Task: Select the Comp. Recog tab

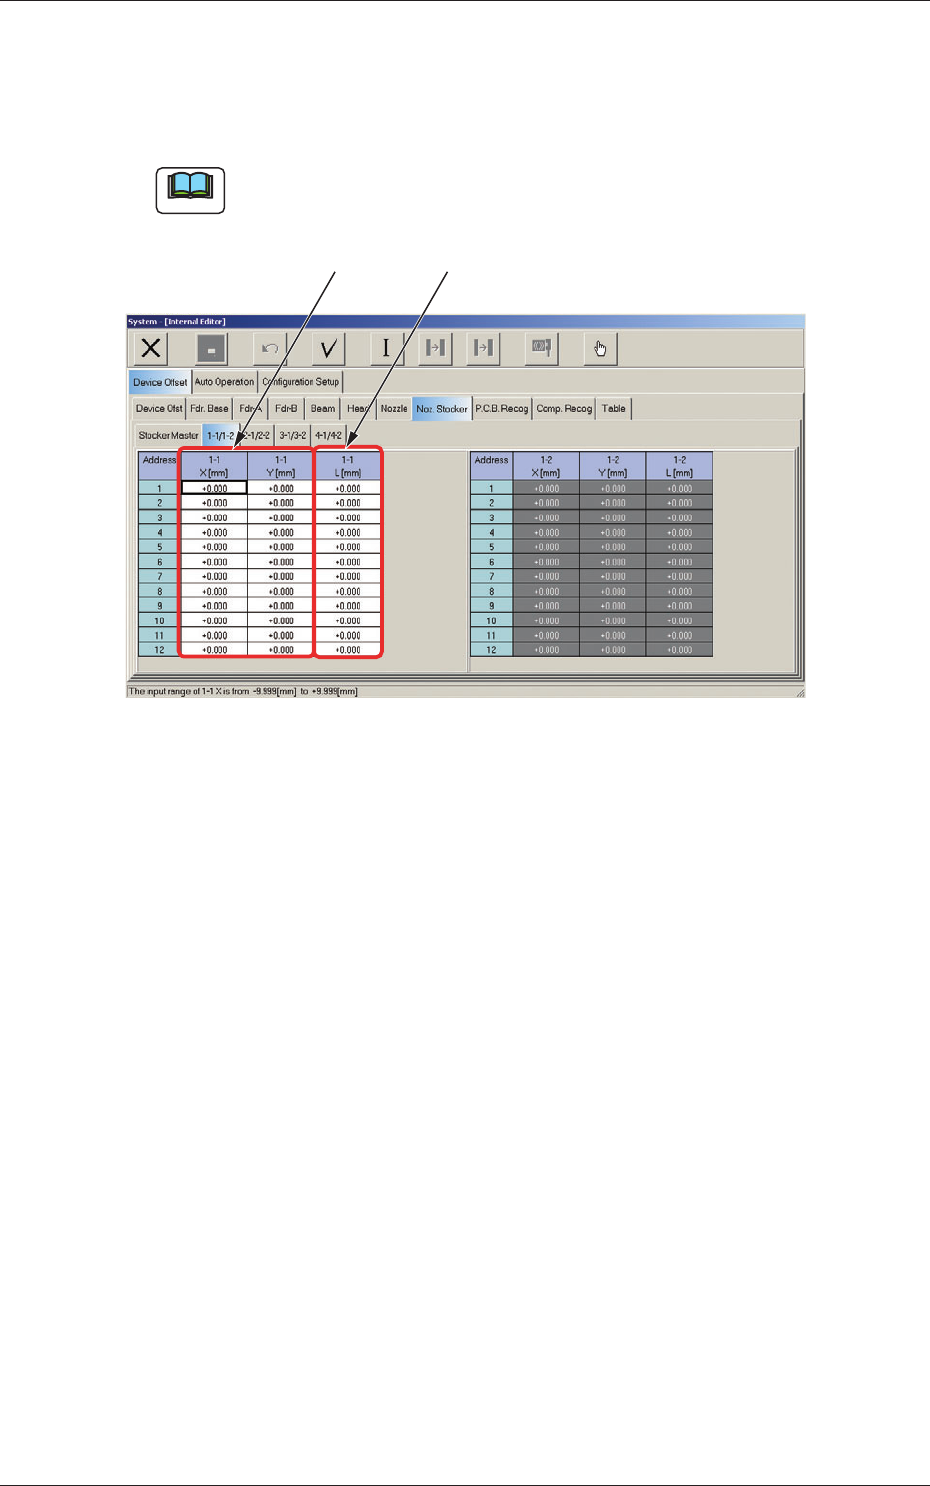Action: [564, 408]
